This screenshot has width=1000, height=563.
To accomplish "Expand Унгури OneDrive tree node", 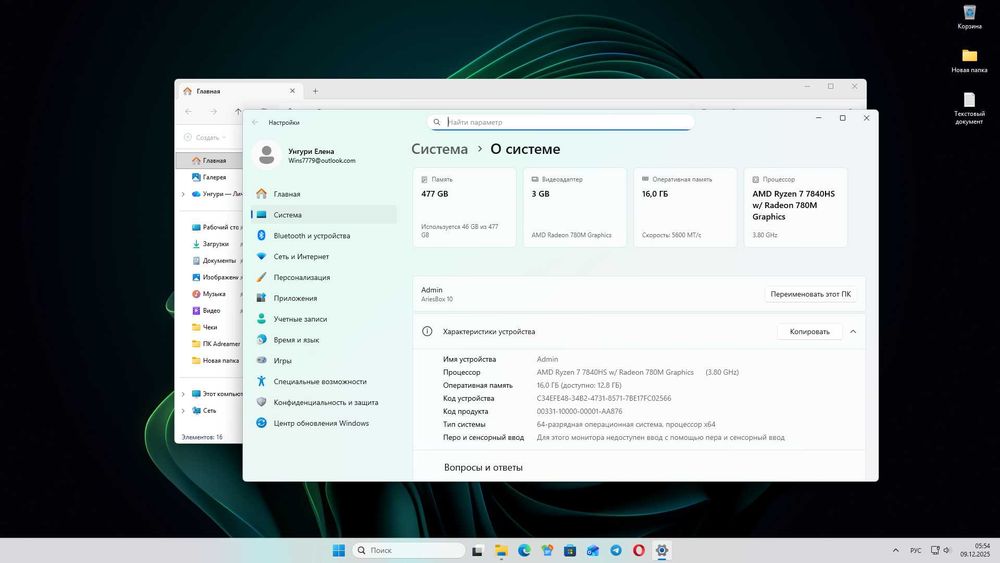I will tap(183, 194).
